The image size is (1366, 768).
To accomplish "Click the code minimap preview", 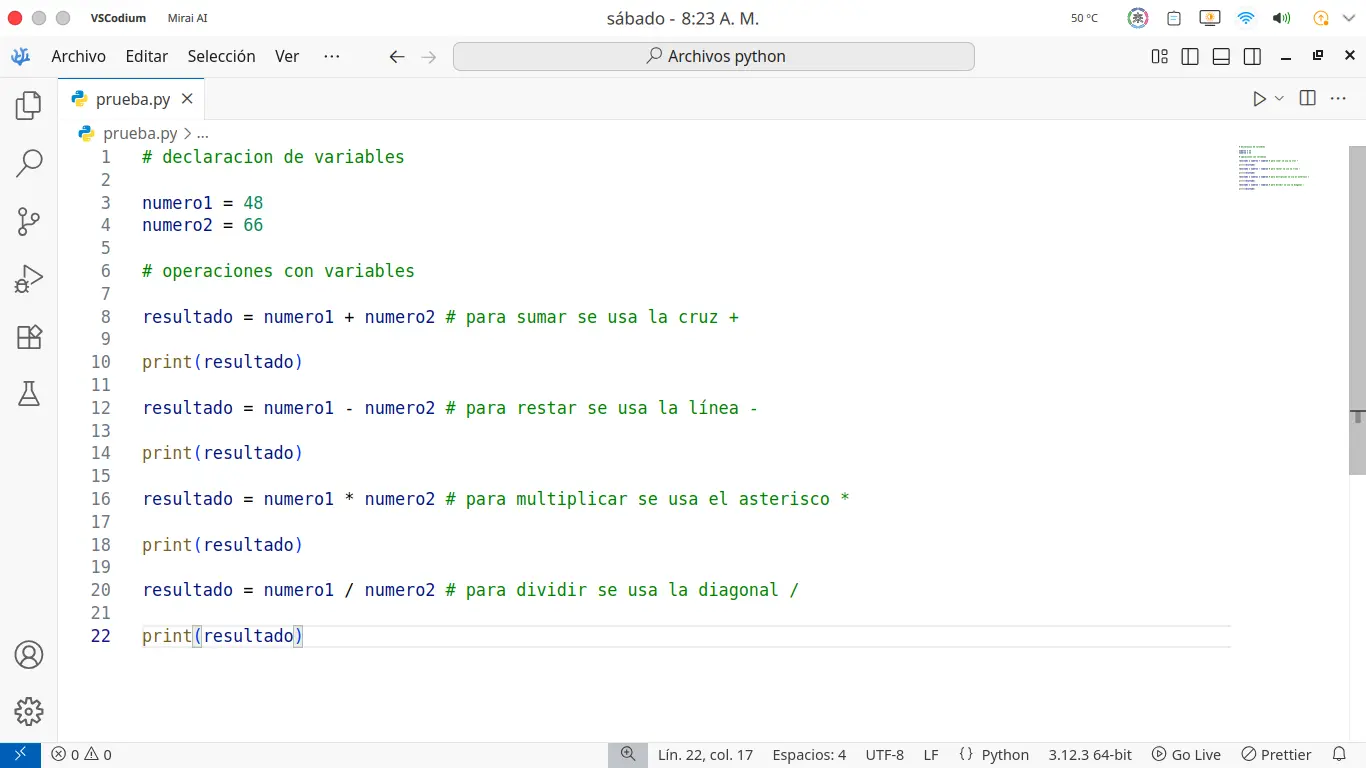I will pos(1273,168).
